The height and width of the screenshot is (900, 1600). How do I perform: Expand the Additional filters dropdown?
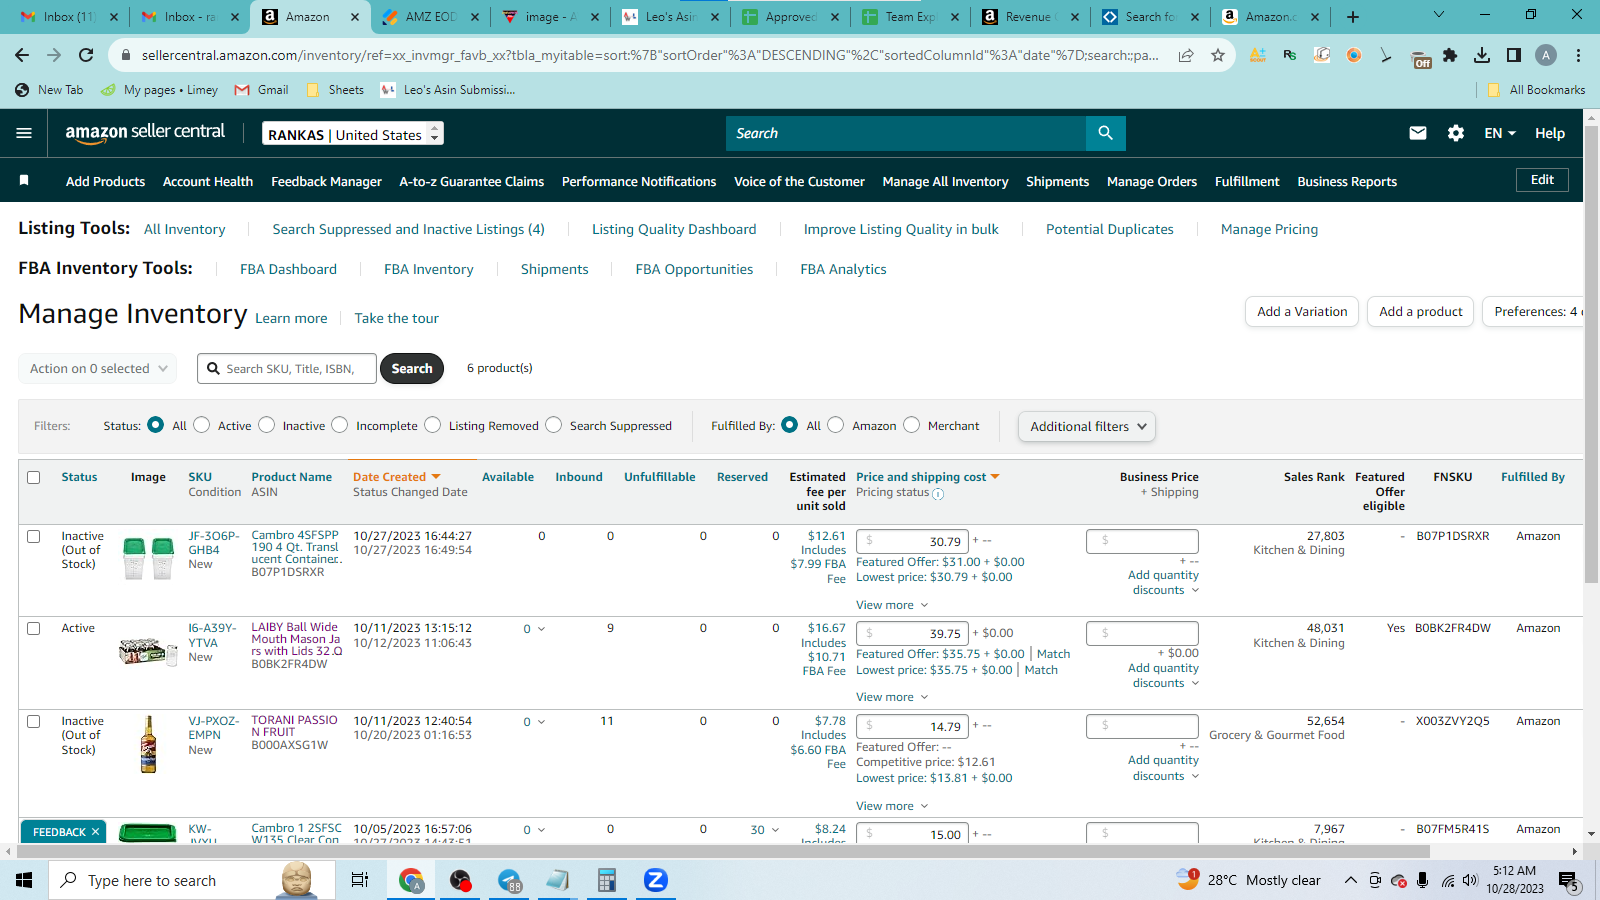pyautogui.click(x=1087, y=426)
